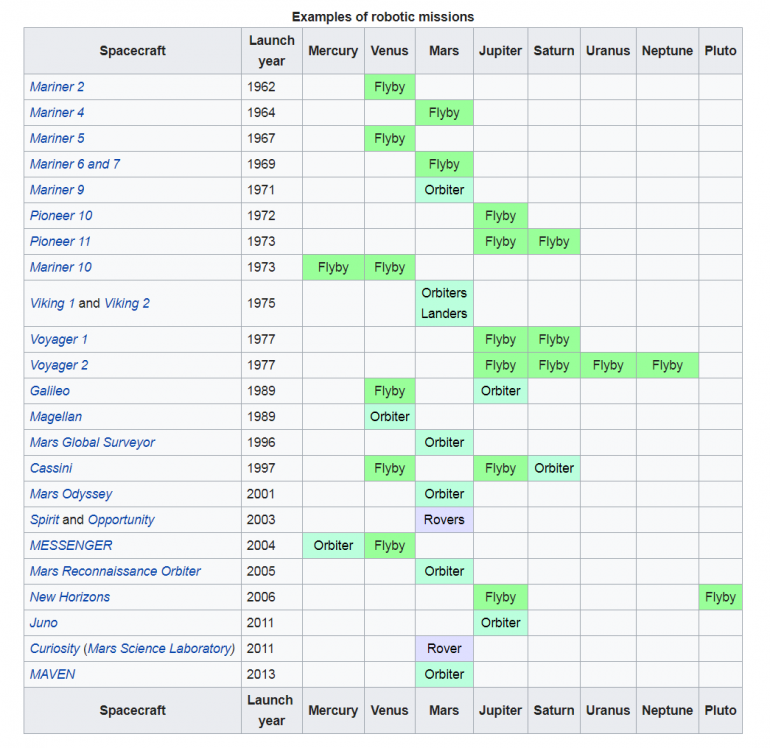Select the purple Rovers cell for Spirit
The image size is (770, 748).
click(444, 520)
